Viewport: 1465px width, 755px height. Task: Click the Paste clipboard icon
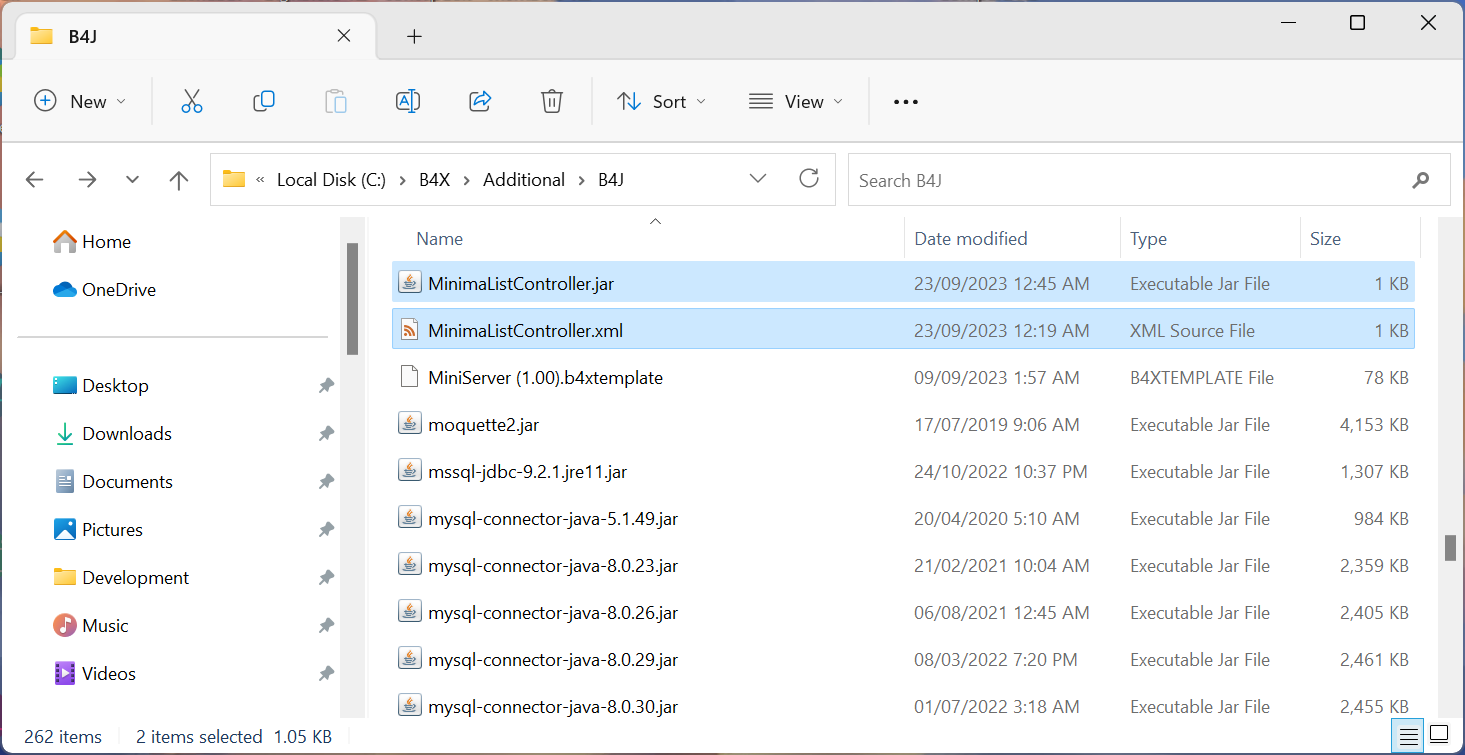(336, 101)
